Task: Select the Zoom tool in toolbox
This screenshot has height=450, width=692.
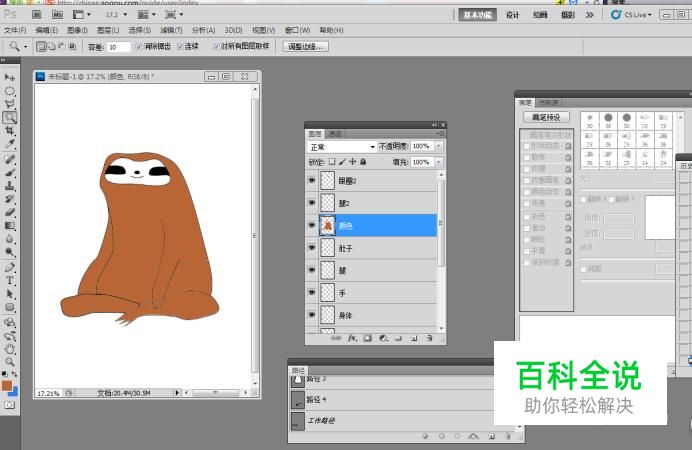Action: click(x=10, y=362)
